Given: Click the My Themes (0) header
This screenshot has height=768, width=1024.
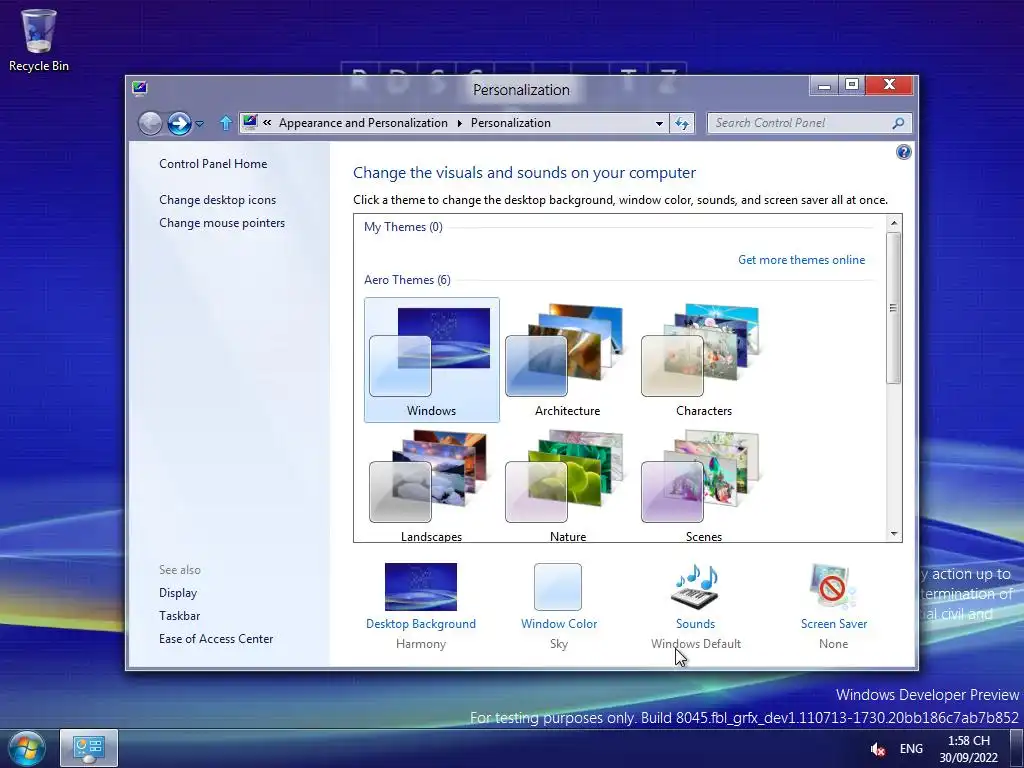Looking at the screenshot, I should (x=403, y=227).
